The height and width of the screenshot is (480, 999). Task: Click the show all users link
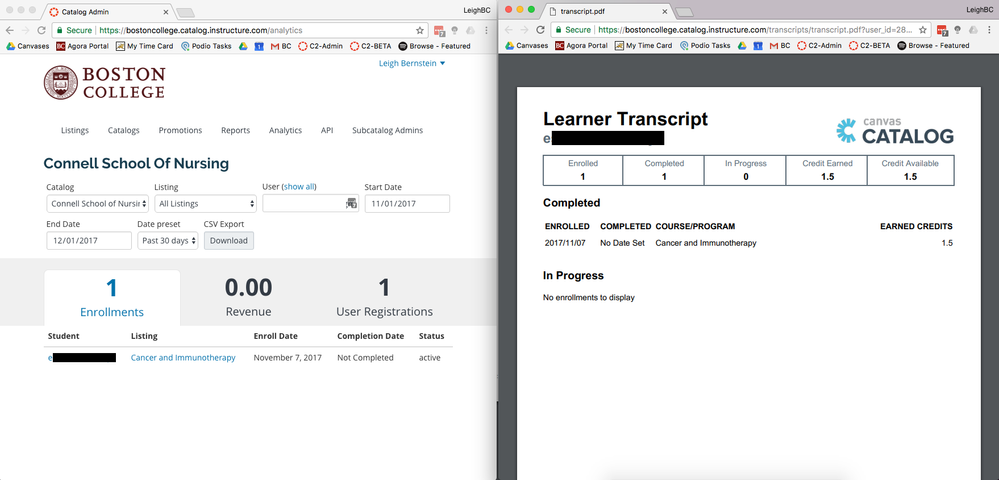(299, 187)
